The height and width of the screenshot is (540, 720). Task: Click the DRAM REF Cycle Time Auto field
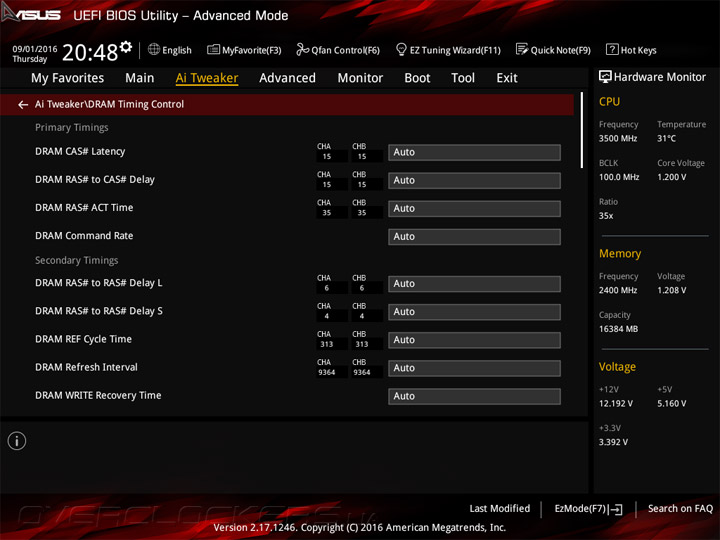pos(474,340)
